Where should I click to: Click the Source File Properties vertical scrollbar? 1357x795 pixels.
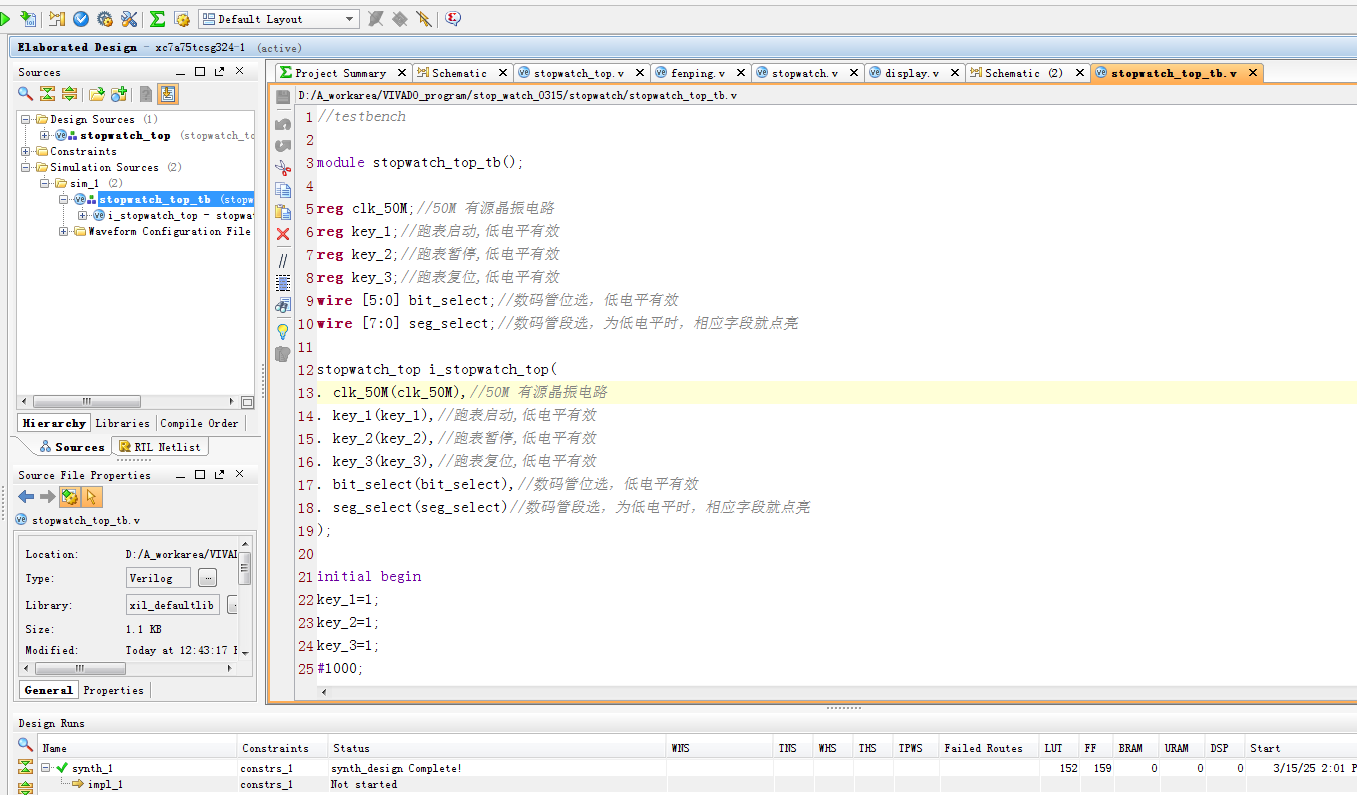245,570
